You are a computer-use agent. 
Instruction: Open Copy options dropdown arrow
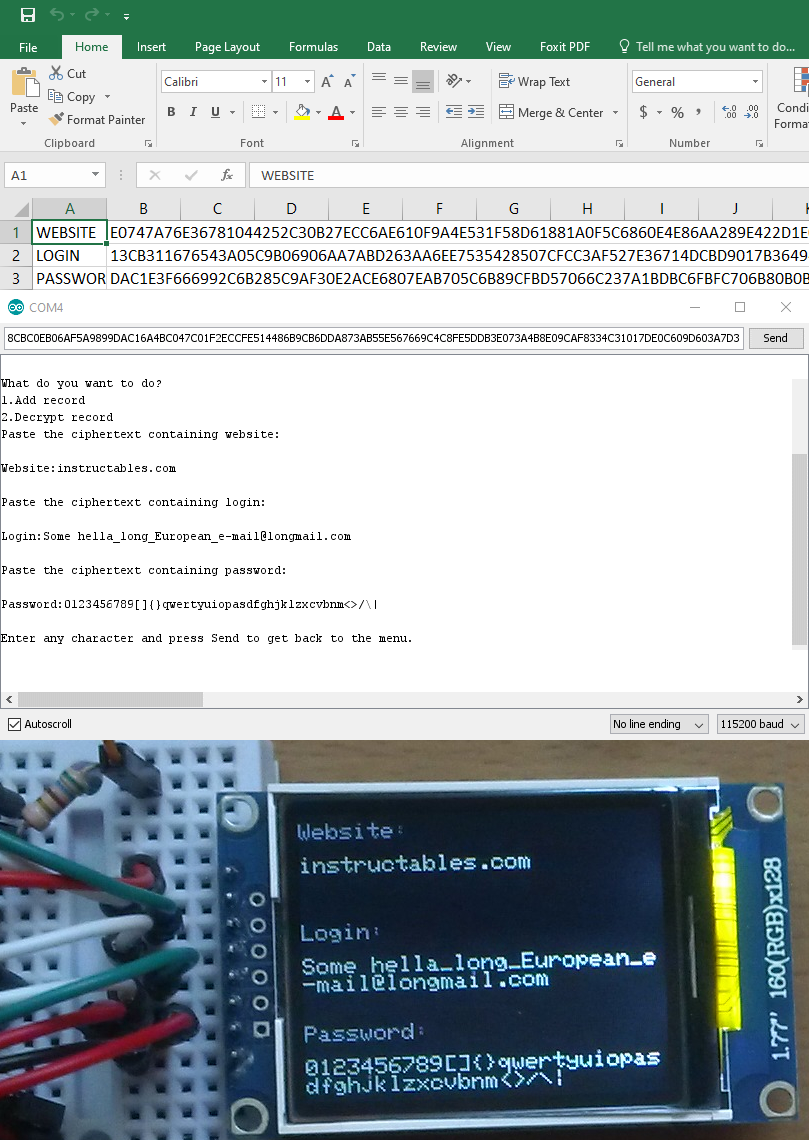[108, 97]
